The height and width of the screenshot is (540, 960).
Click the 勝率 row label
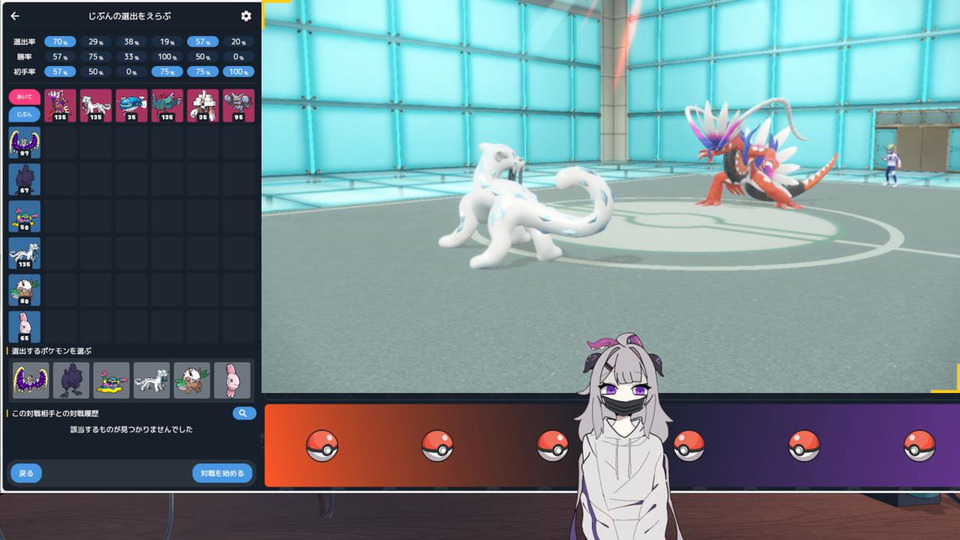pyautogui.click(x=24, y=56)
